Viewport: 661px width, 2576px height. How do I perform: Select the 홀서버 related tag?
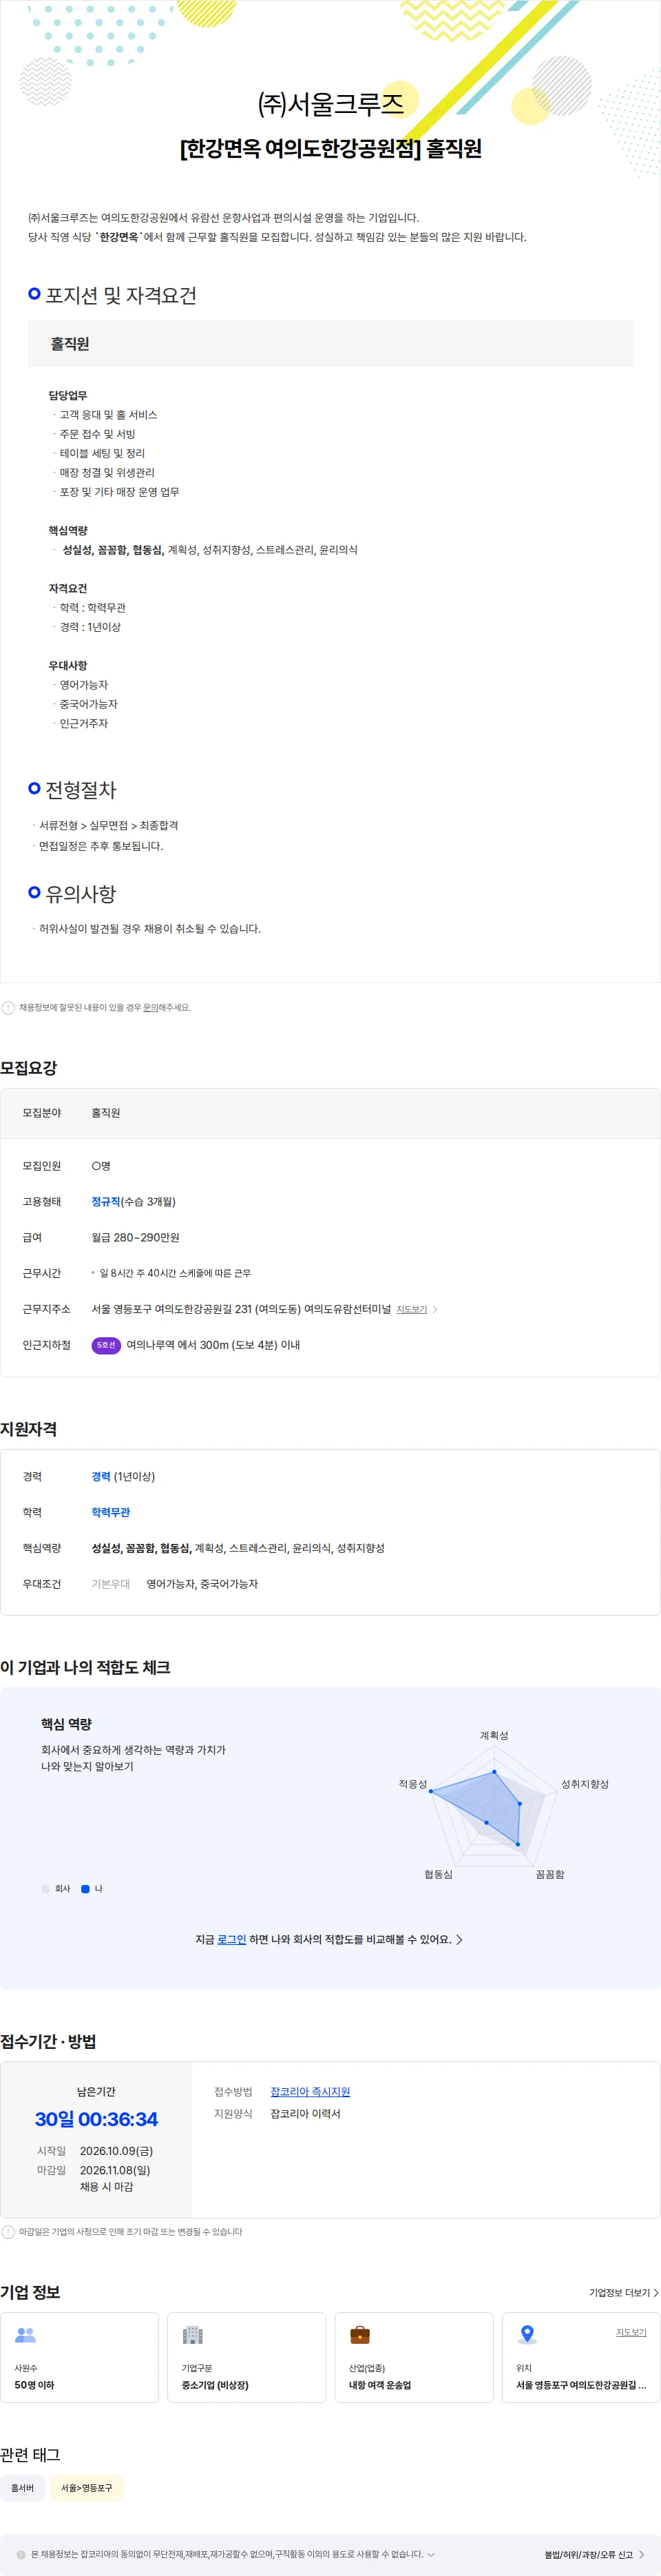pos(22,2487)
